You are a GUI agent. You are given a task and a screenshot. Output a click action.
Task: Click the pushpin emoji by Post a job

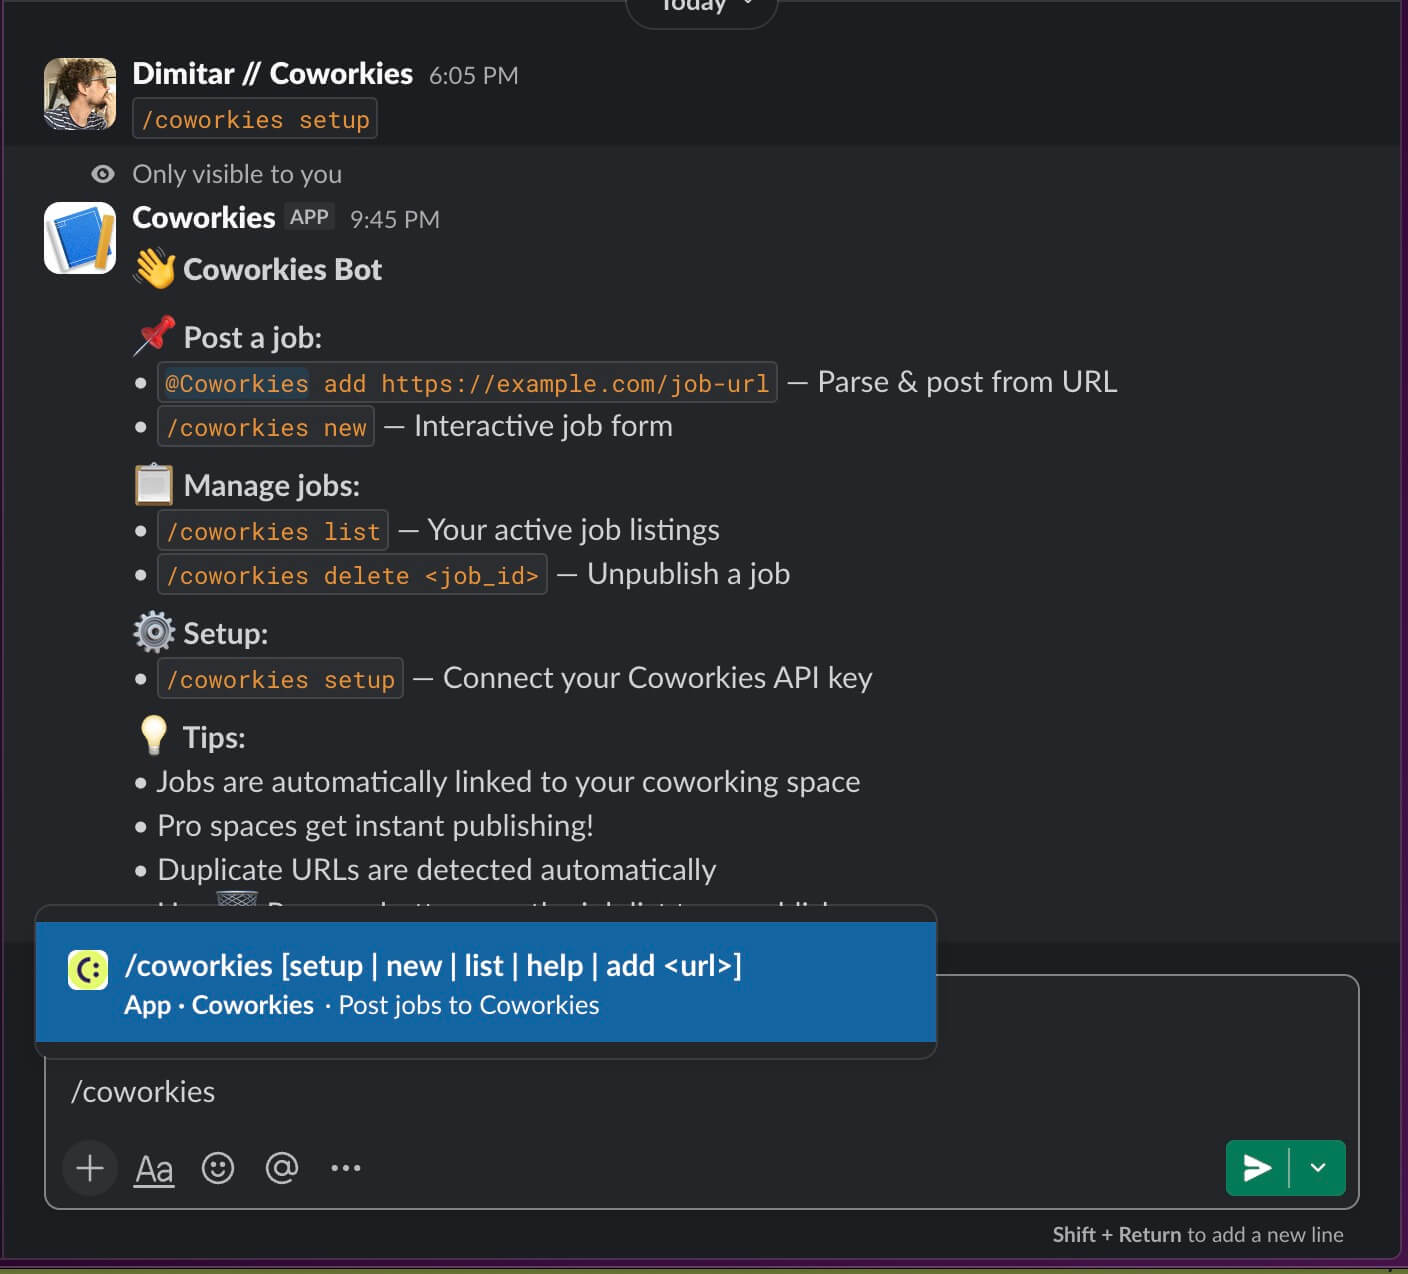tap(154, 337)
